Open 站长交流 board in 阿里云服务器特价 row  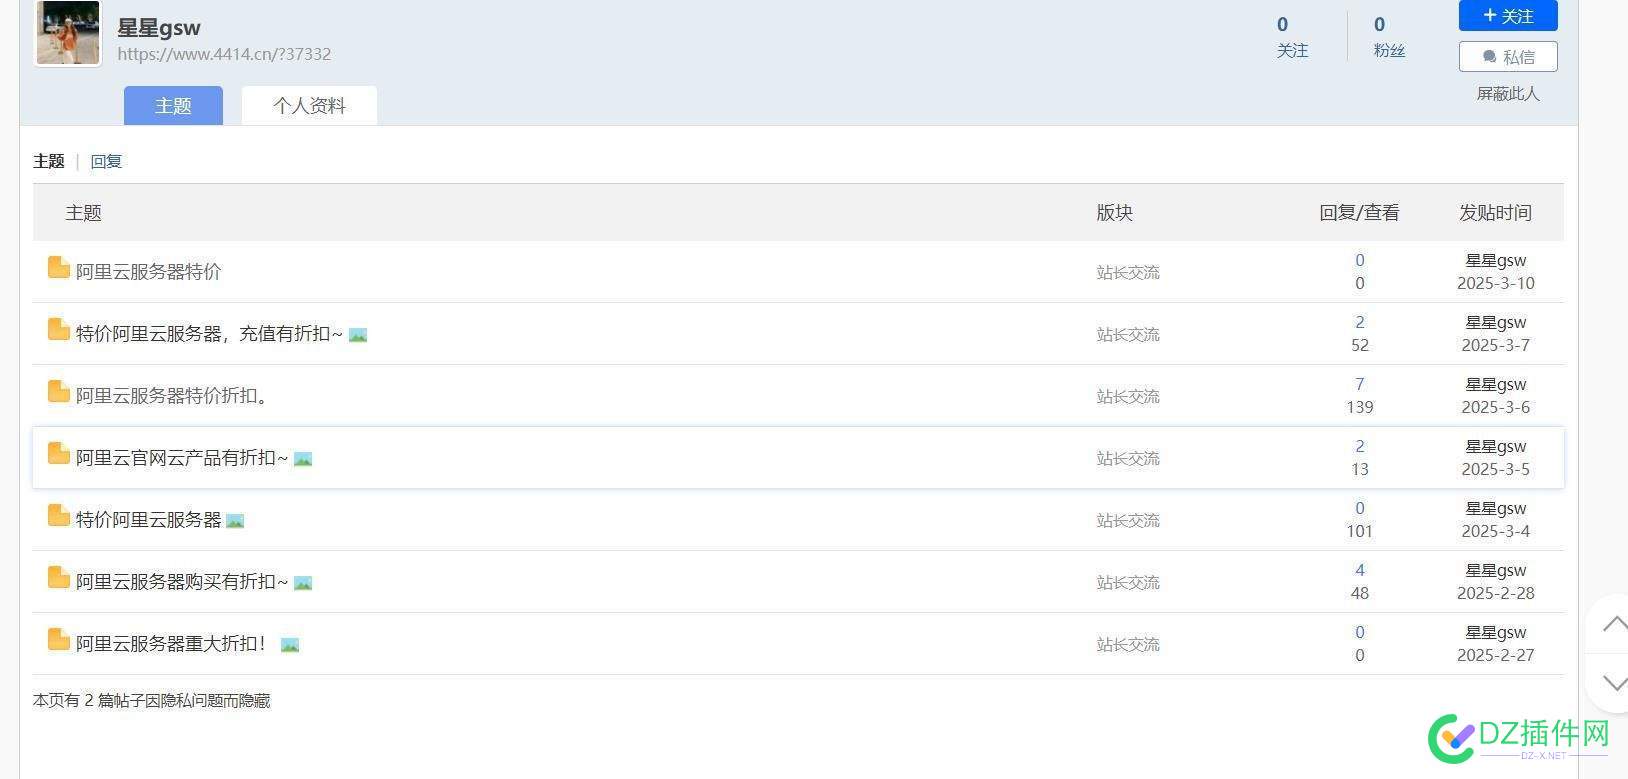[x=1128, y=272]
